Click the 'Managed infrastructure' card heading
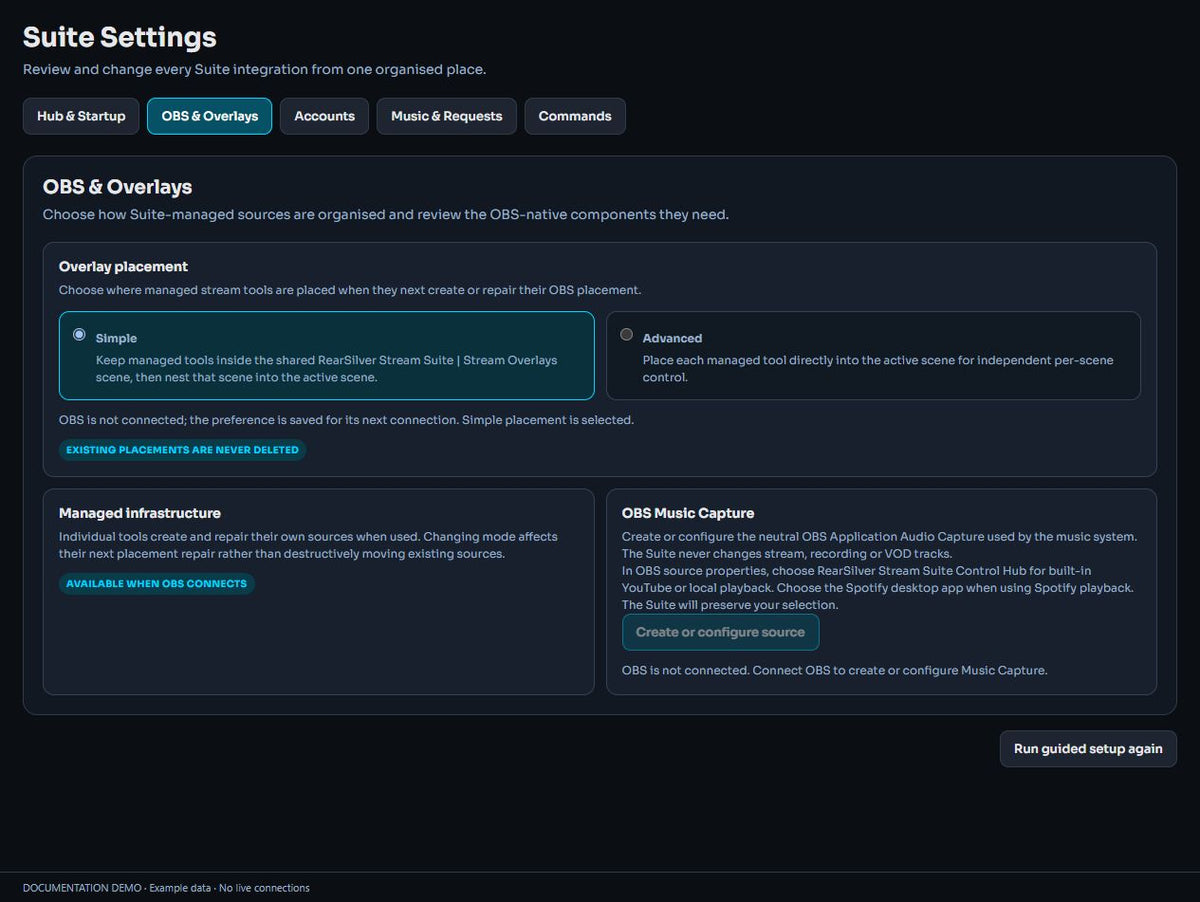 (140, 513)
